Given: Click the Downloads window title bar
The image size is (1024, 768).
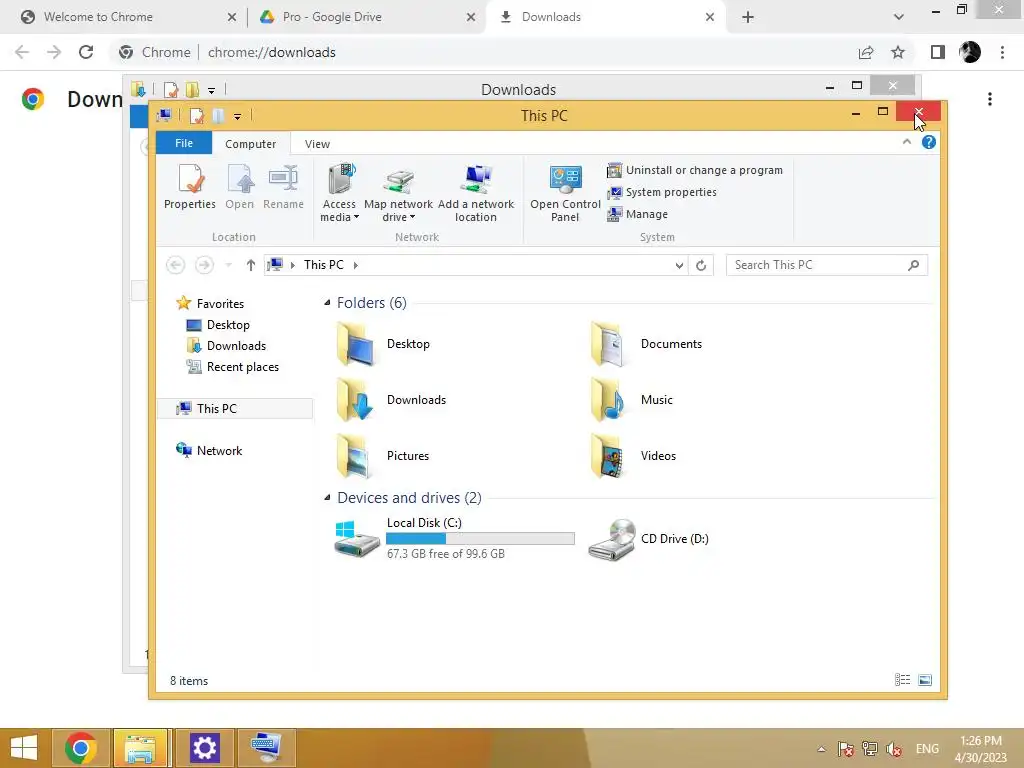Looking at the screenshot, I should [x=519, y=89].
